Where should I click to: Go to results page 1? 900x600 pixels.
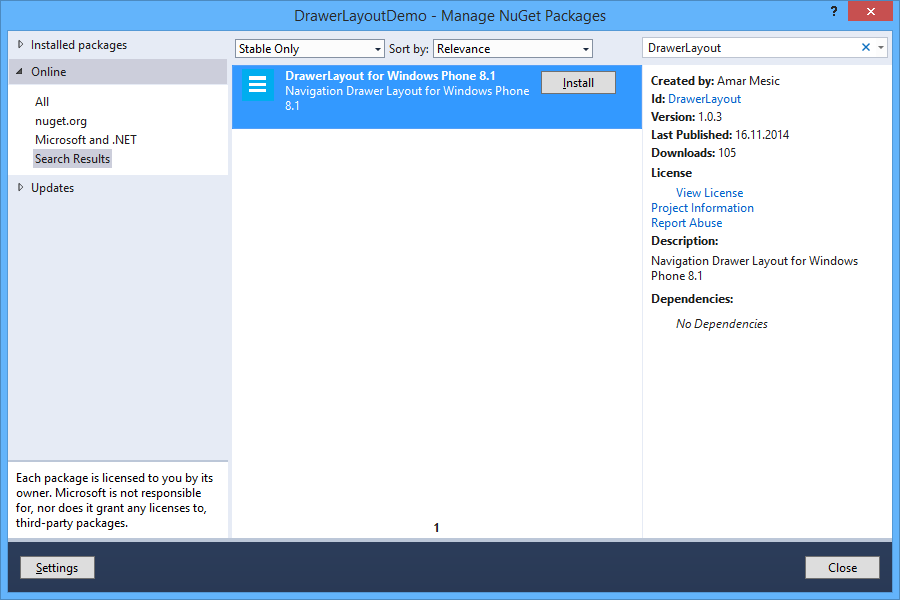[436, 528]
